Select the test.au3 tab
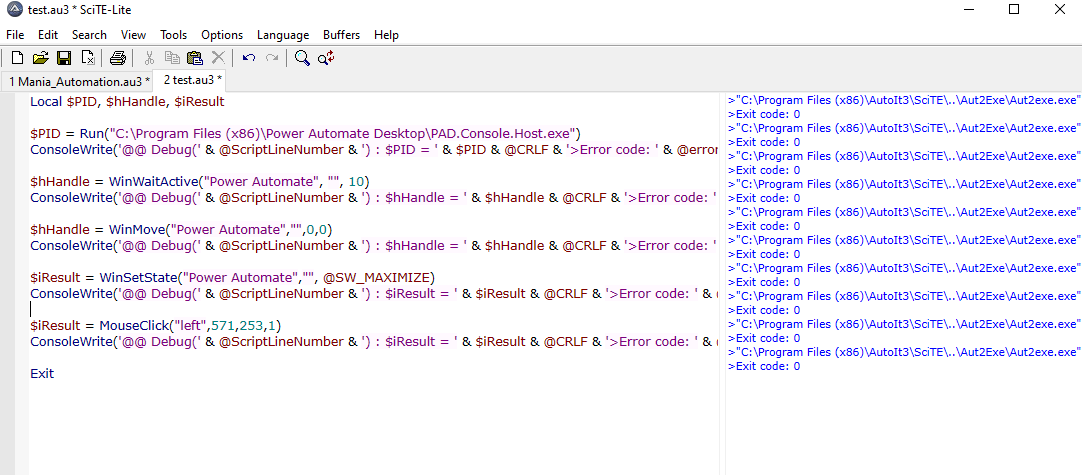This screenshot has width=1082, height=475. tap(193, 80)
